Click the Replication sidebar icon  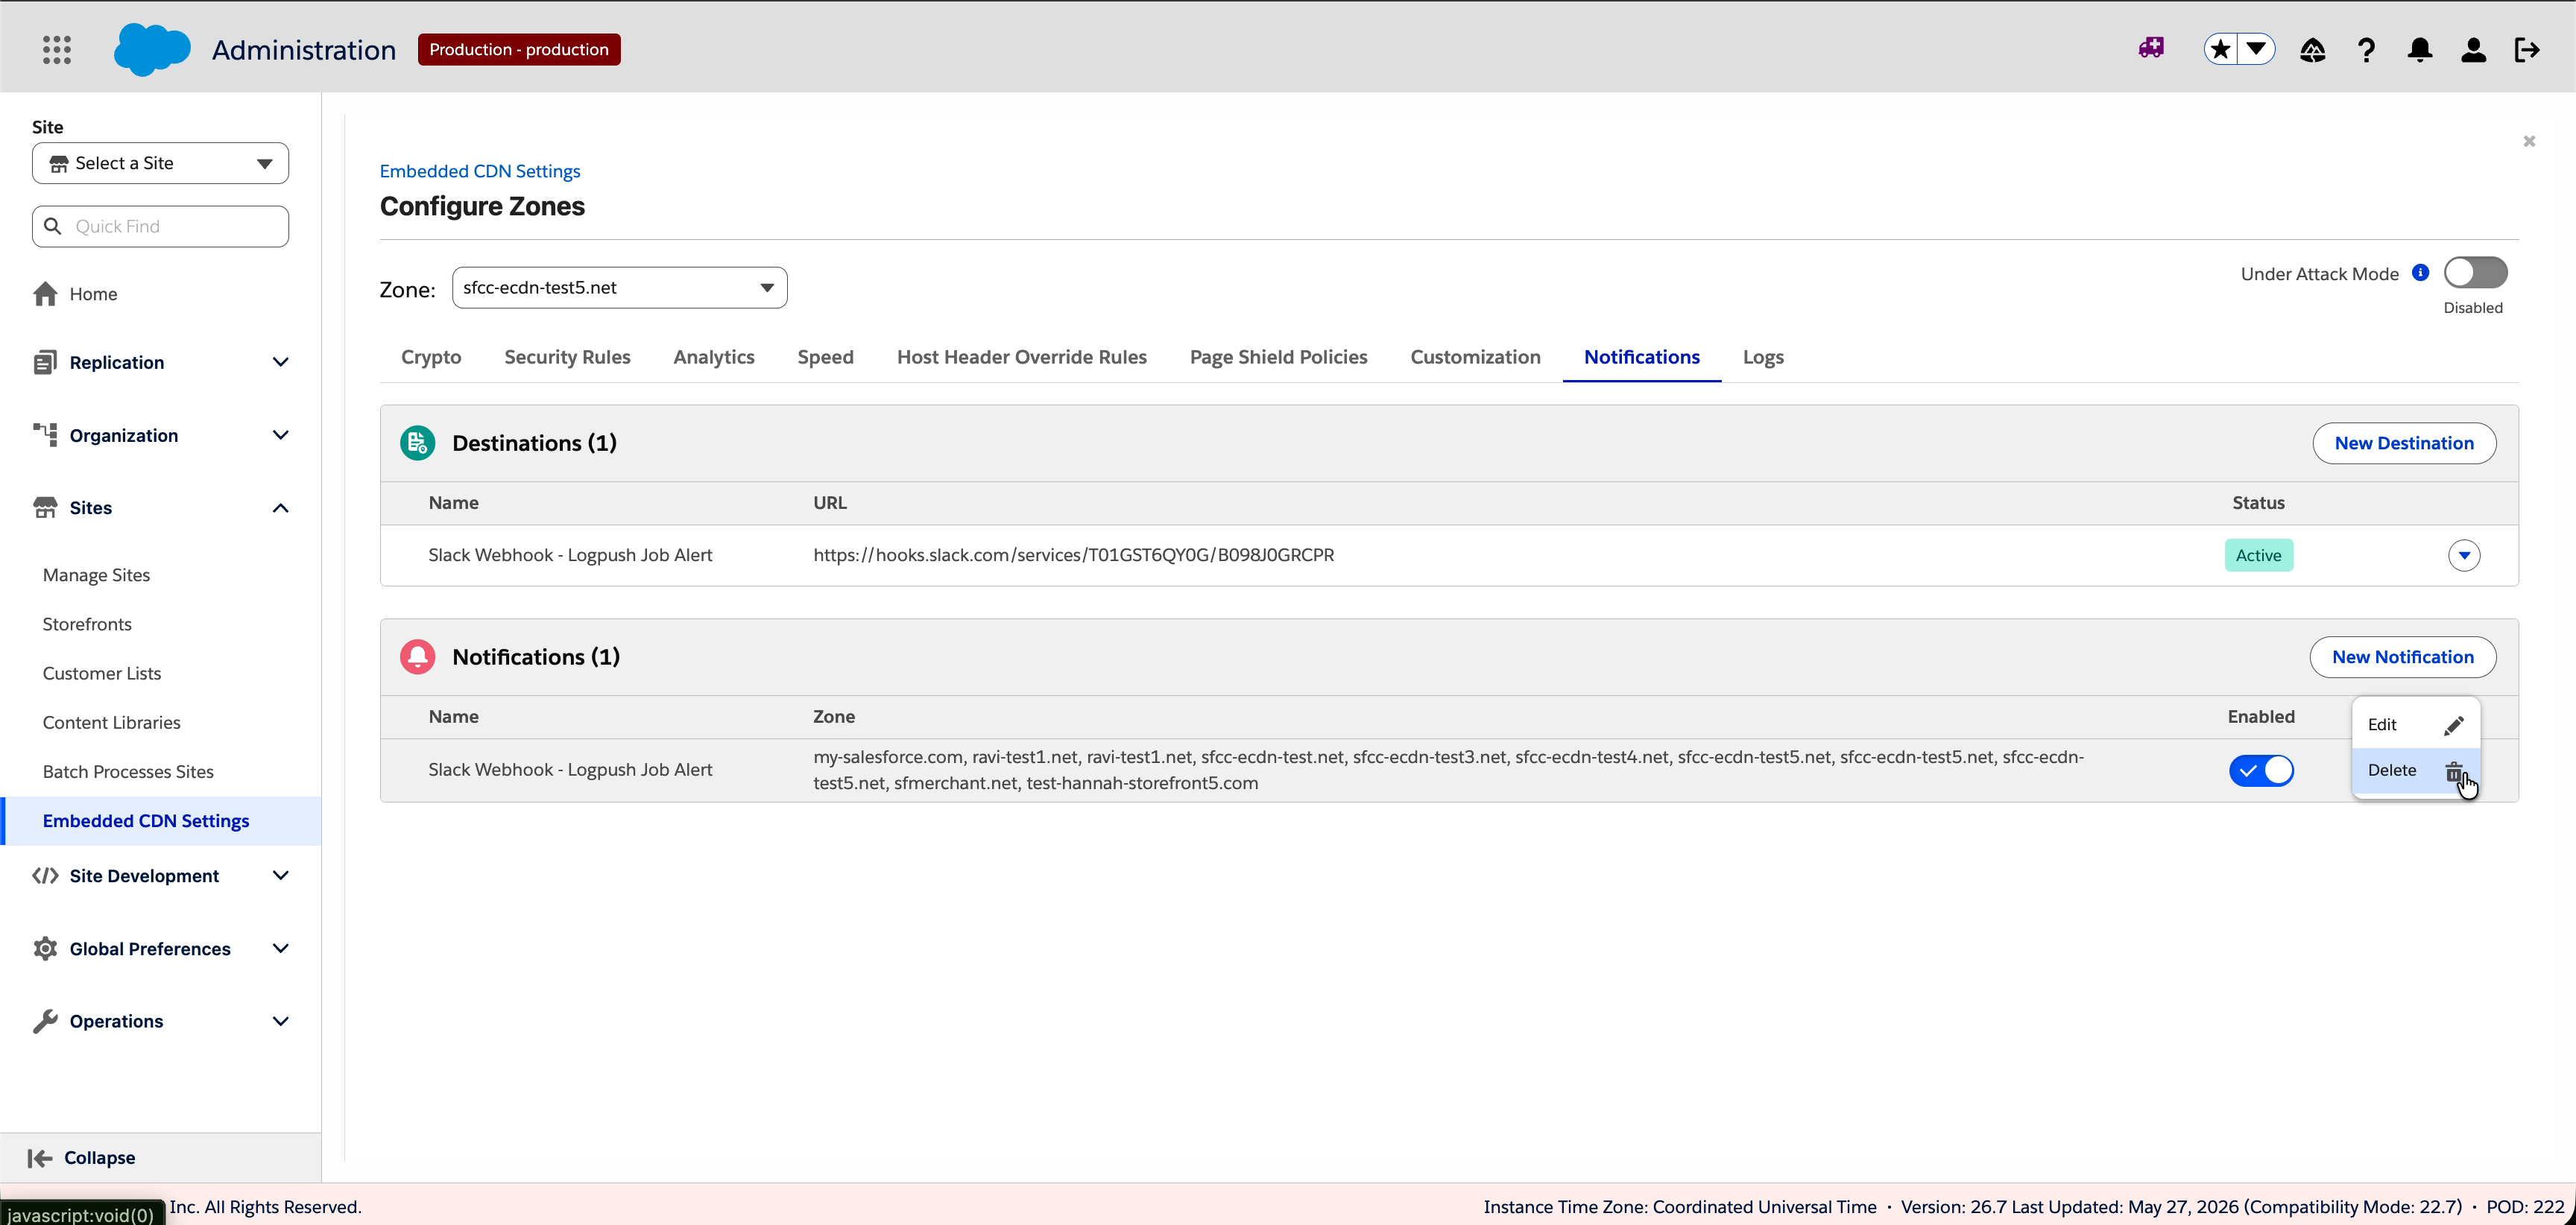pyautogui.click(x=45, y=362)
